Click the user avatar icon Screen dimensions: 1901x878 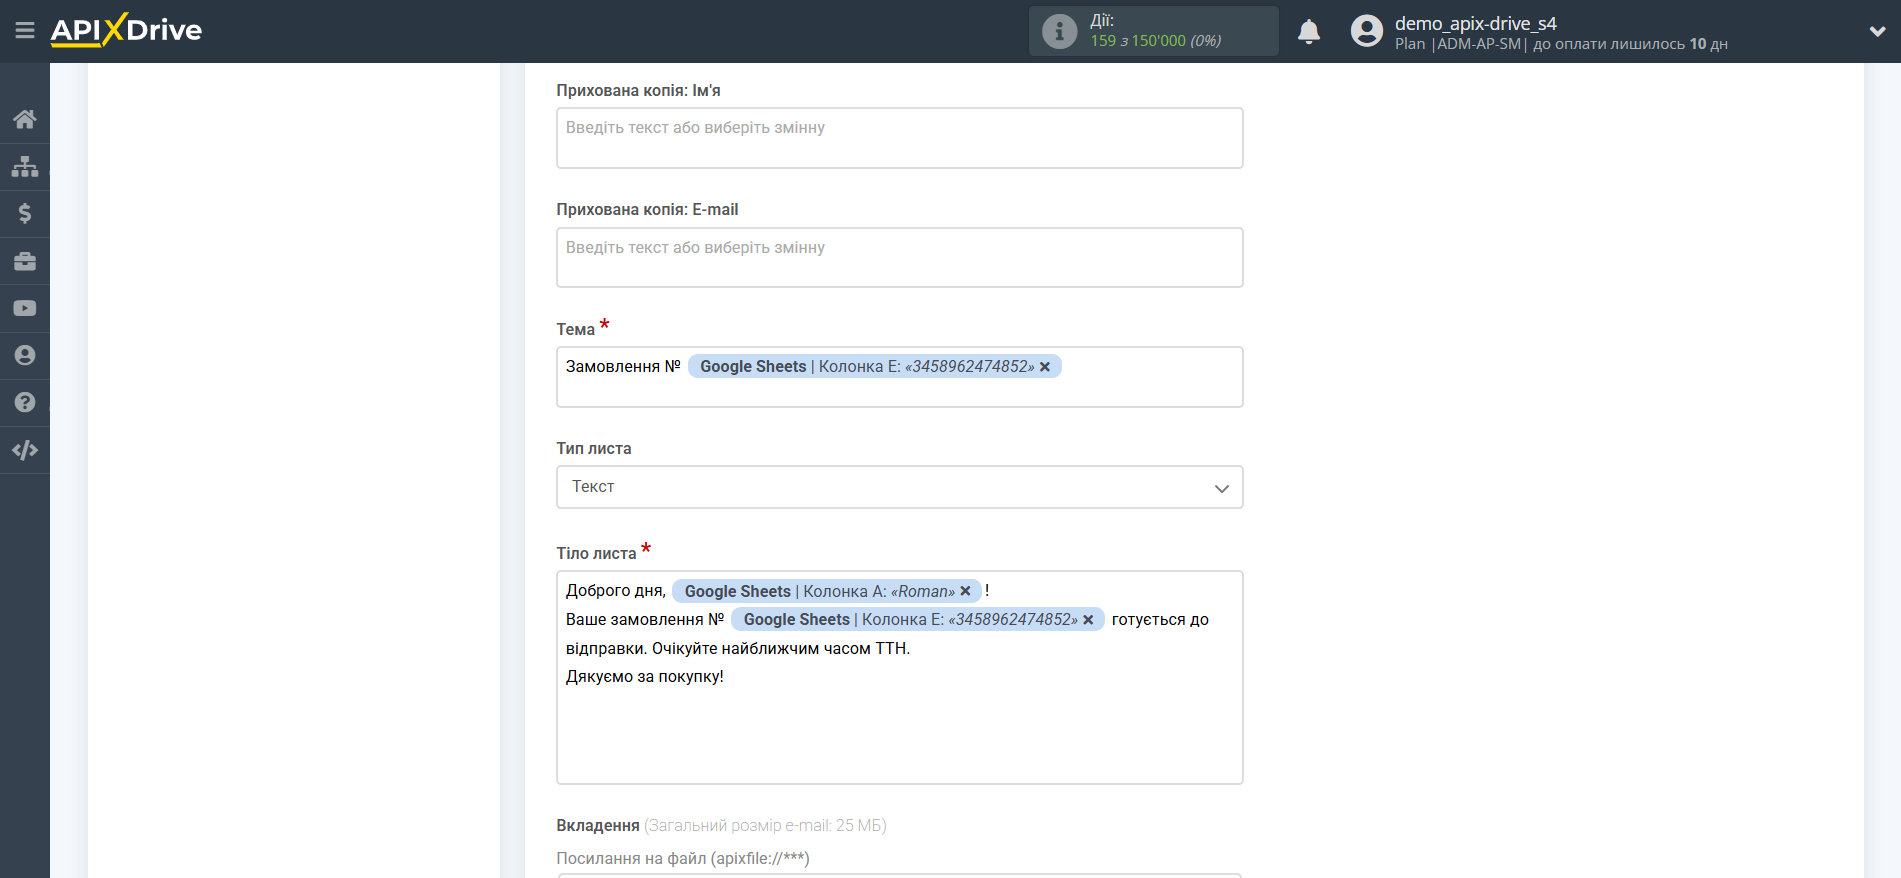click(1366, 31)
